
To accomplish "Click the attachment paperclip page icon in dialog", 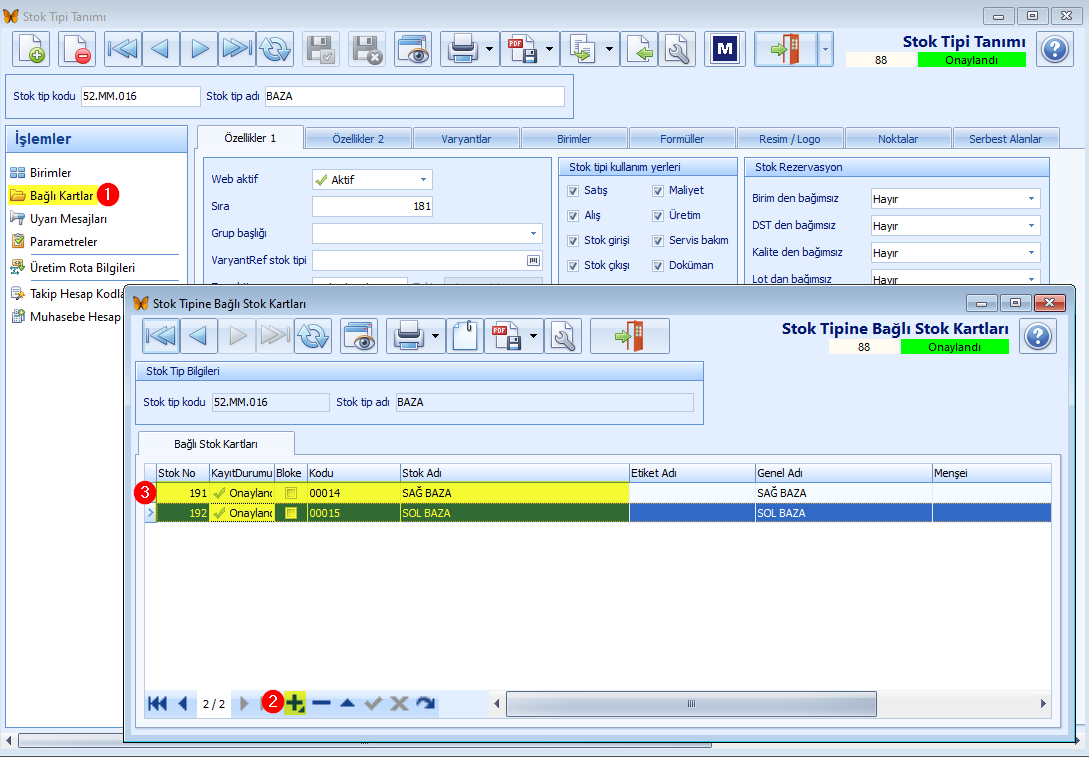I will pyautogui.click(x=465, y=336).
